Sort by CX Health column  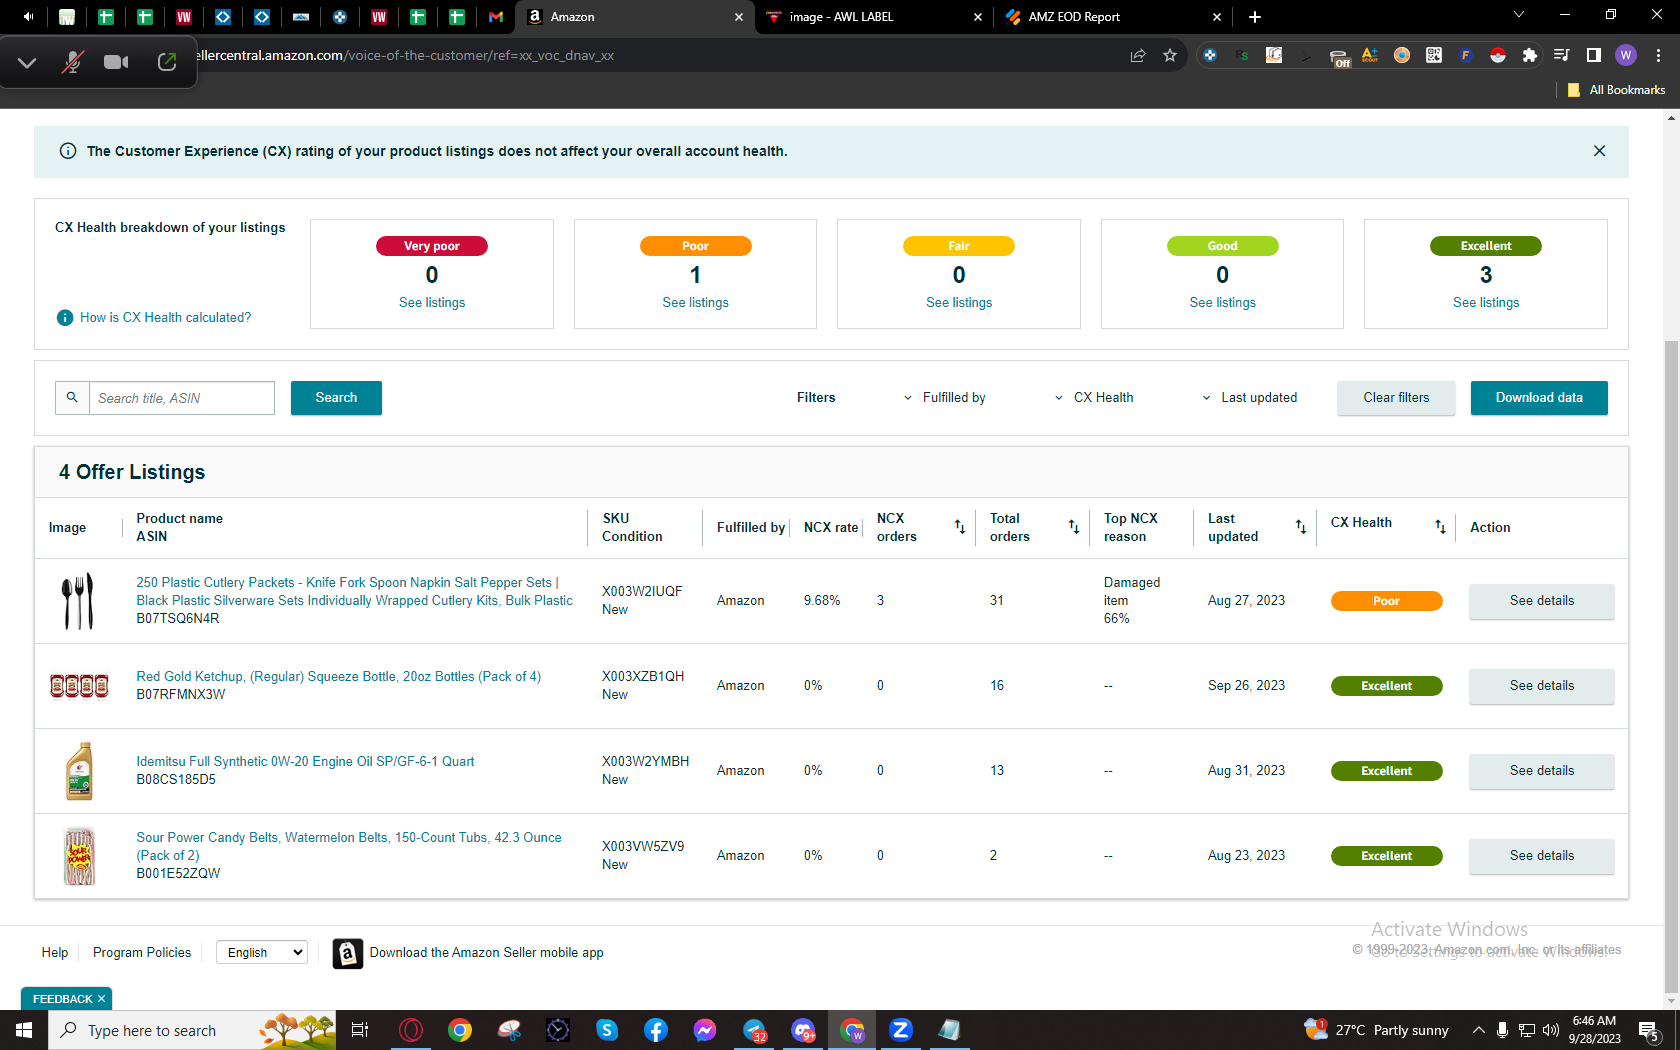click(x=1440, y=527)
